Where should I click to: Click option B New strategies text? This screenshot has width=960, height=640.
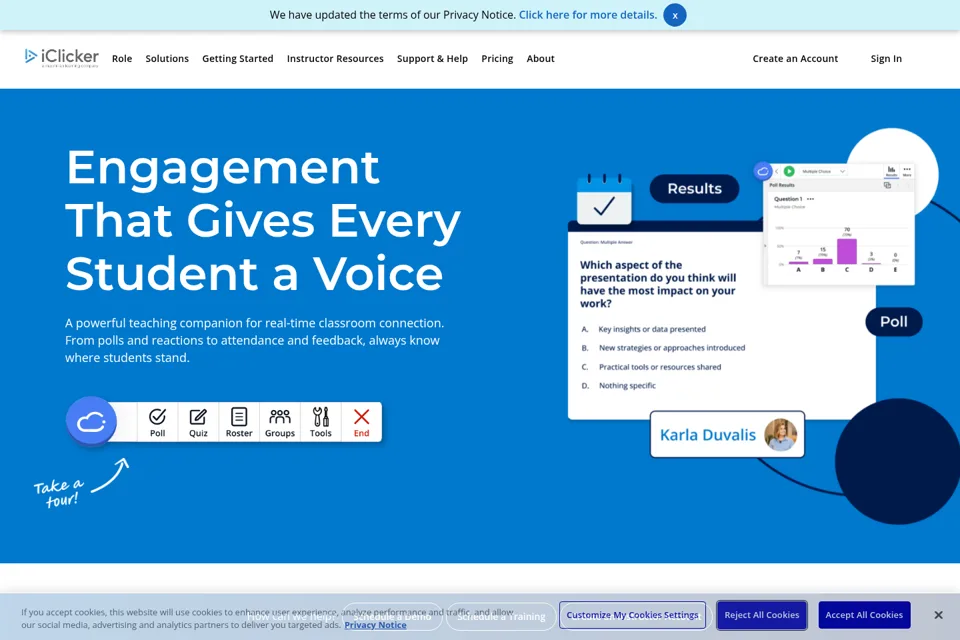pos(672,347)
